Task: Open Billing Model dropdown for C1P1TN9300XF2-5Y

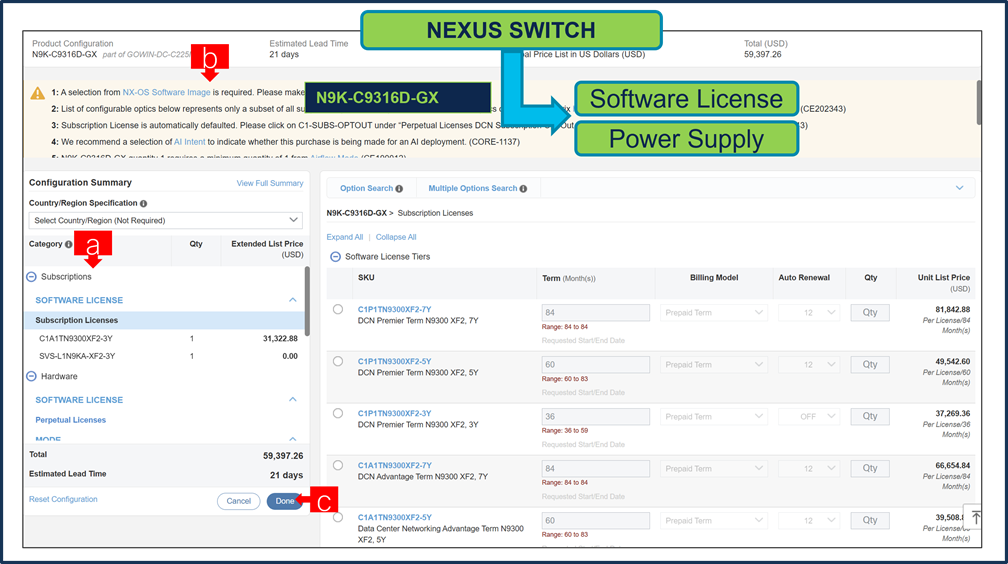Action: [x=714, y=365]
